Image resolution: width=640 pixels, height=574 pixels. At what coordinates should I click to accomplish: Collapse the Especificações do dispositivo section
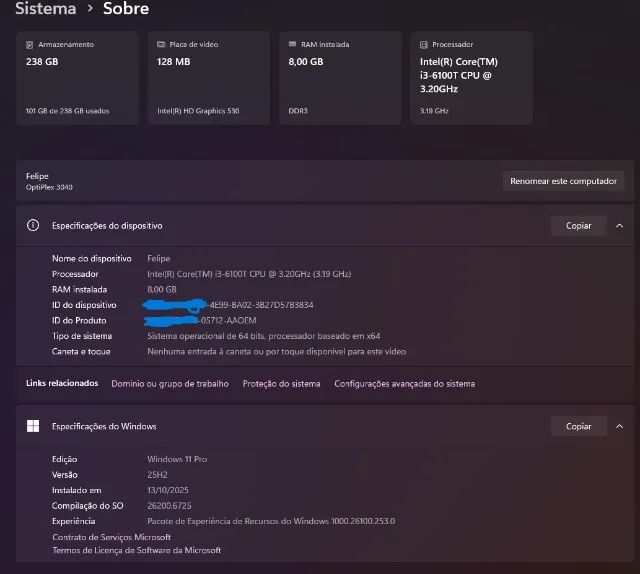[x=619, y=226]
